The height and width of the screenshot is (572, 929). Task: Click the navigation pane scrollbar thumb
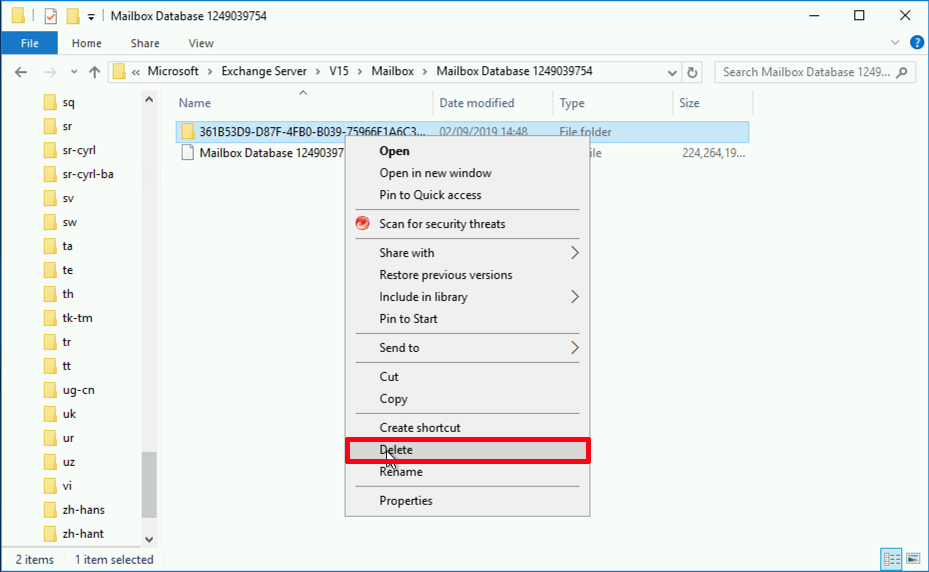(x=149, y=484)
